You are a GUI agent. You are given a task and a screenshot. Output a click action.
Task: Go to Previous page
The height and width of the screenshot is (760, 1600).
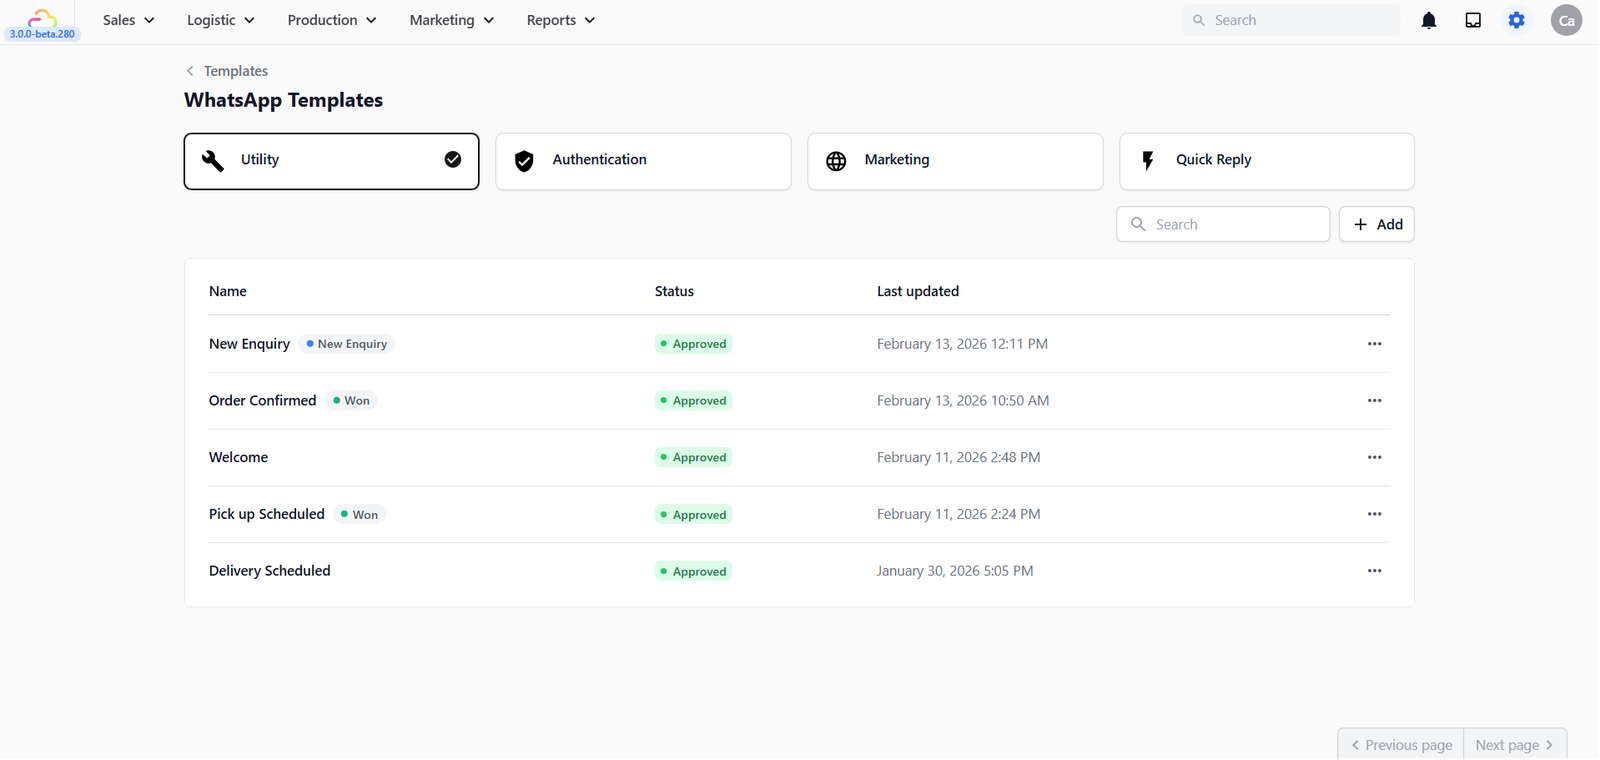[1401, 745]
